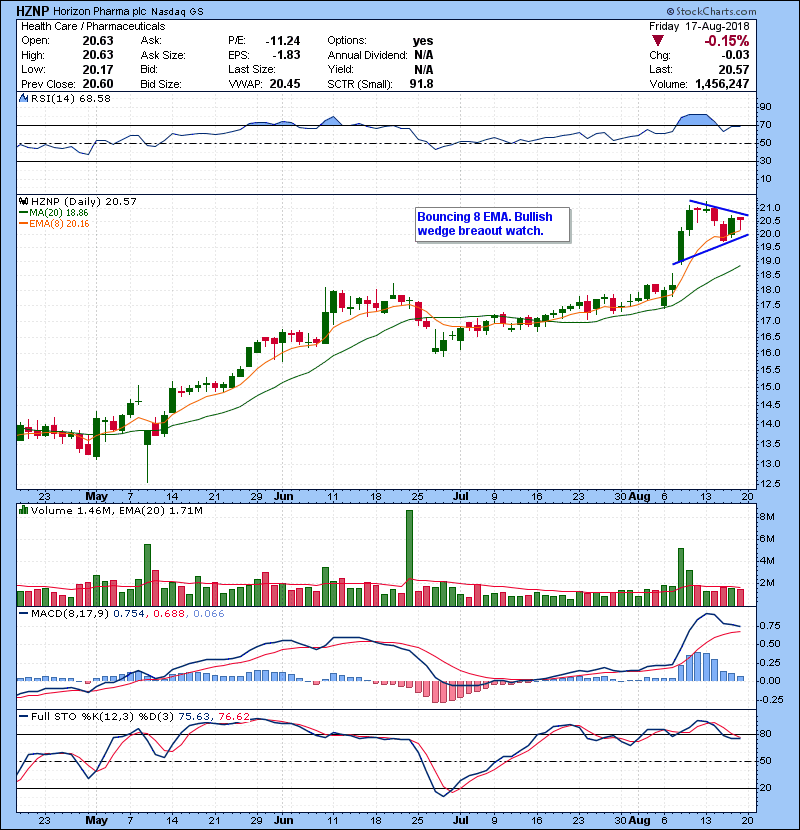The image size is (800, 830).
Task: Click the candlestick icon beside HZNP (Daily)
Action: 24,201
